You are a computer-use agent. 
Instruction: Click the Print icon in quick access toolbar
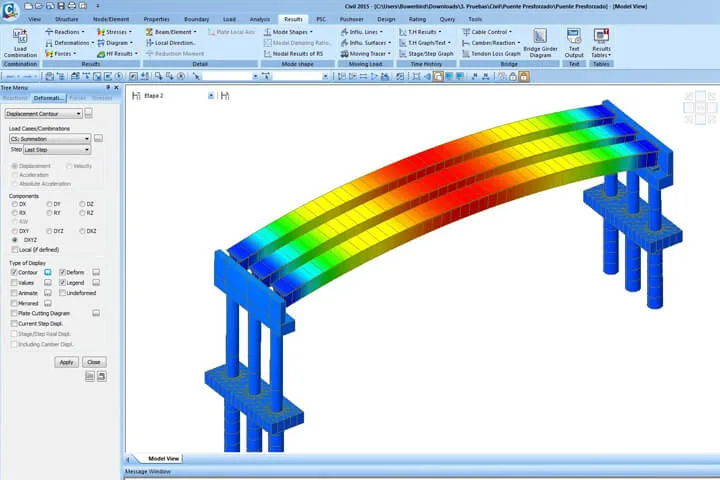[x=72, y=6]
